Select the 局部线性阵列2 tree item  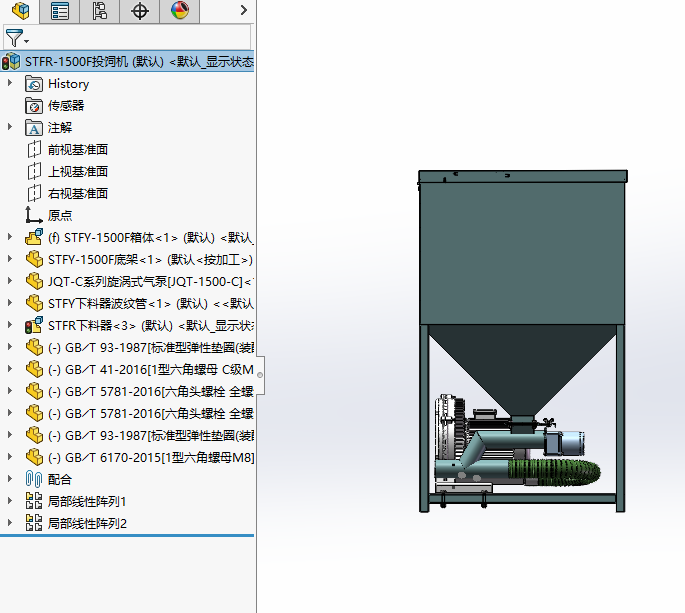pyautogui.click(x=87, y=523)
